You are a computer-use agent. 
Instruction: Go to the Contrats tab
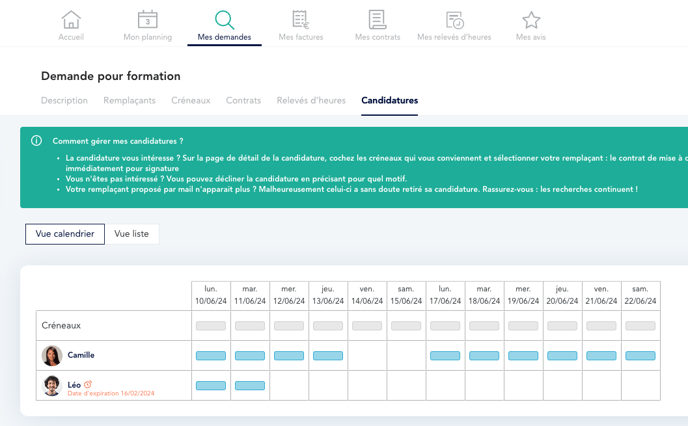click(x=243, y=101)
